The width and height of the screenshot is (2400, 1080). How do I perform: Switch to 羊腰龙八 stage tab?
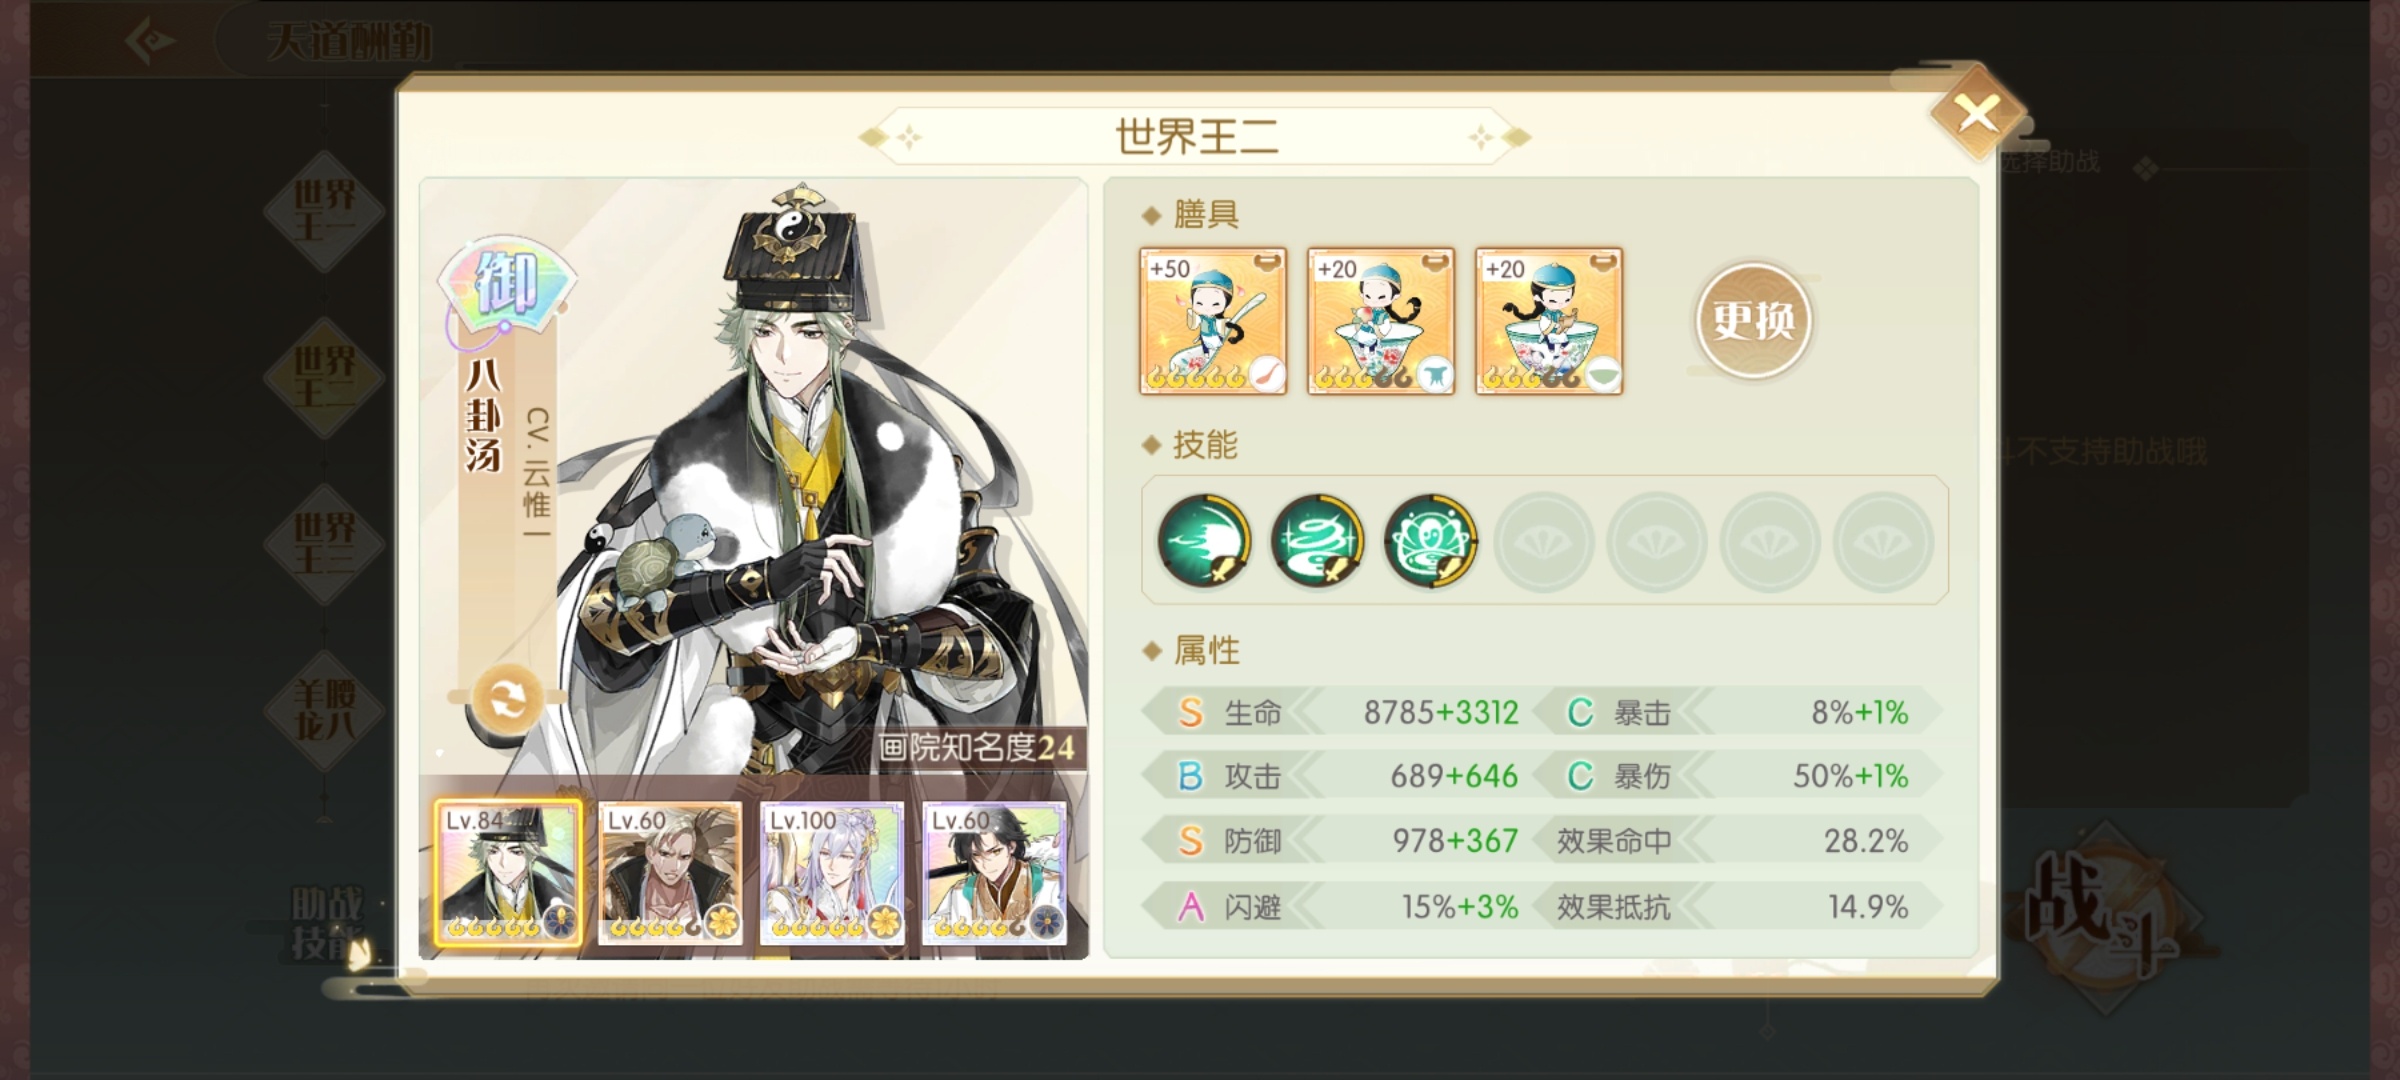[324, 710]
